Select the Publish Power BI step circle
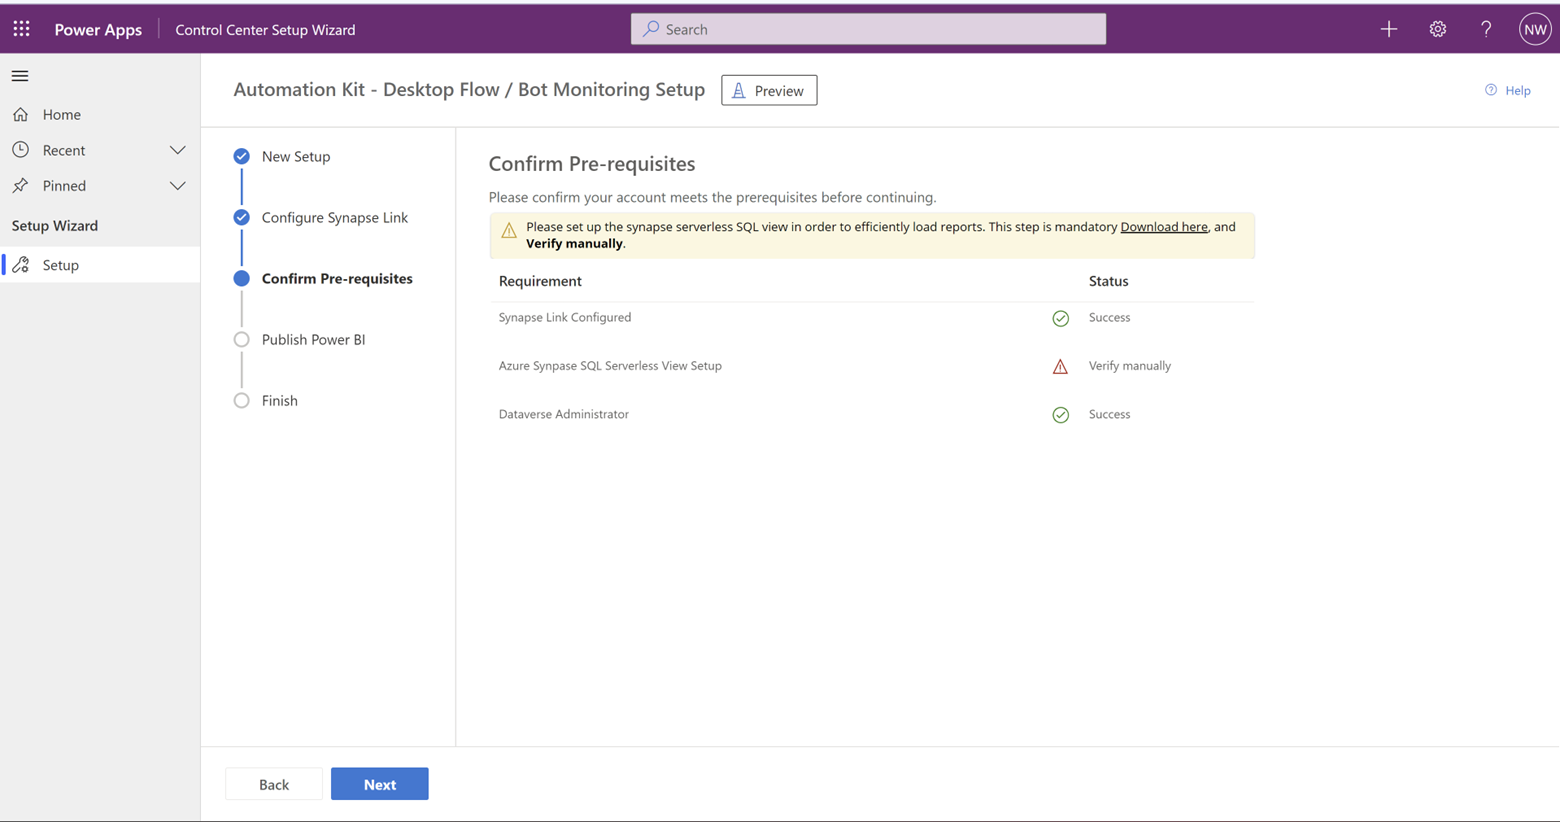1560x822 pixels. click(241, 339)
